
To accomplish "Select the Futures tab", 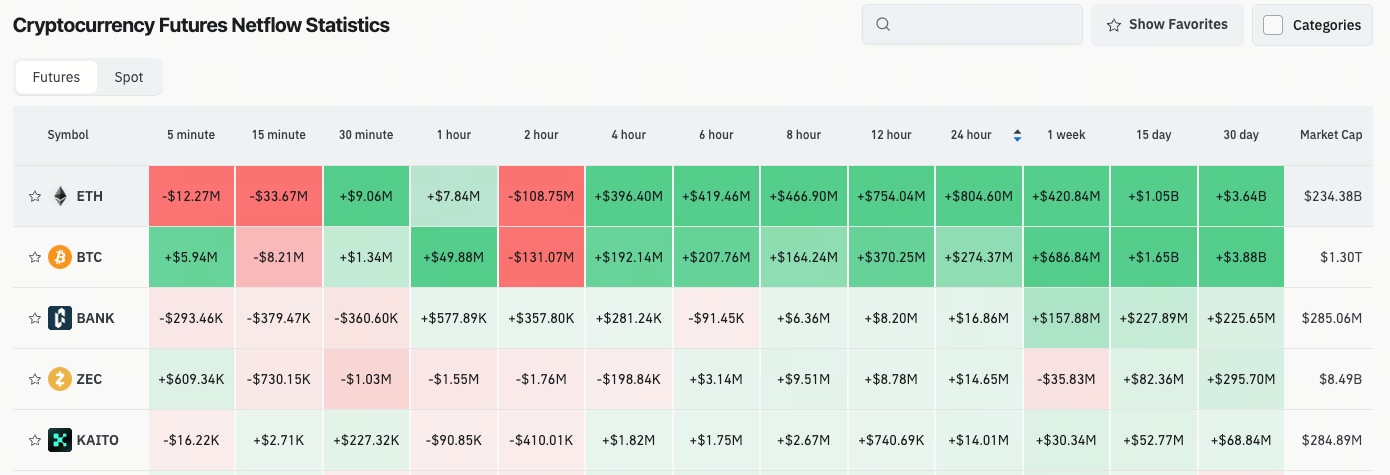I will coord(56,77).
